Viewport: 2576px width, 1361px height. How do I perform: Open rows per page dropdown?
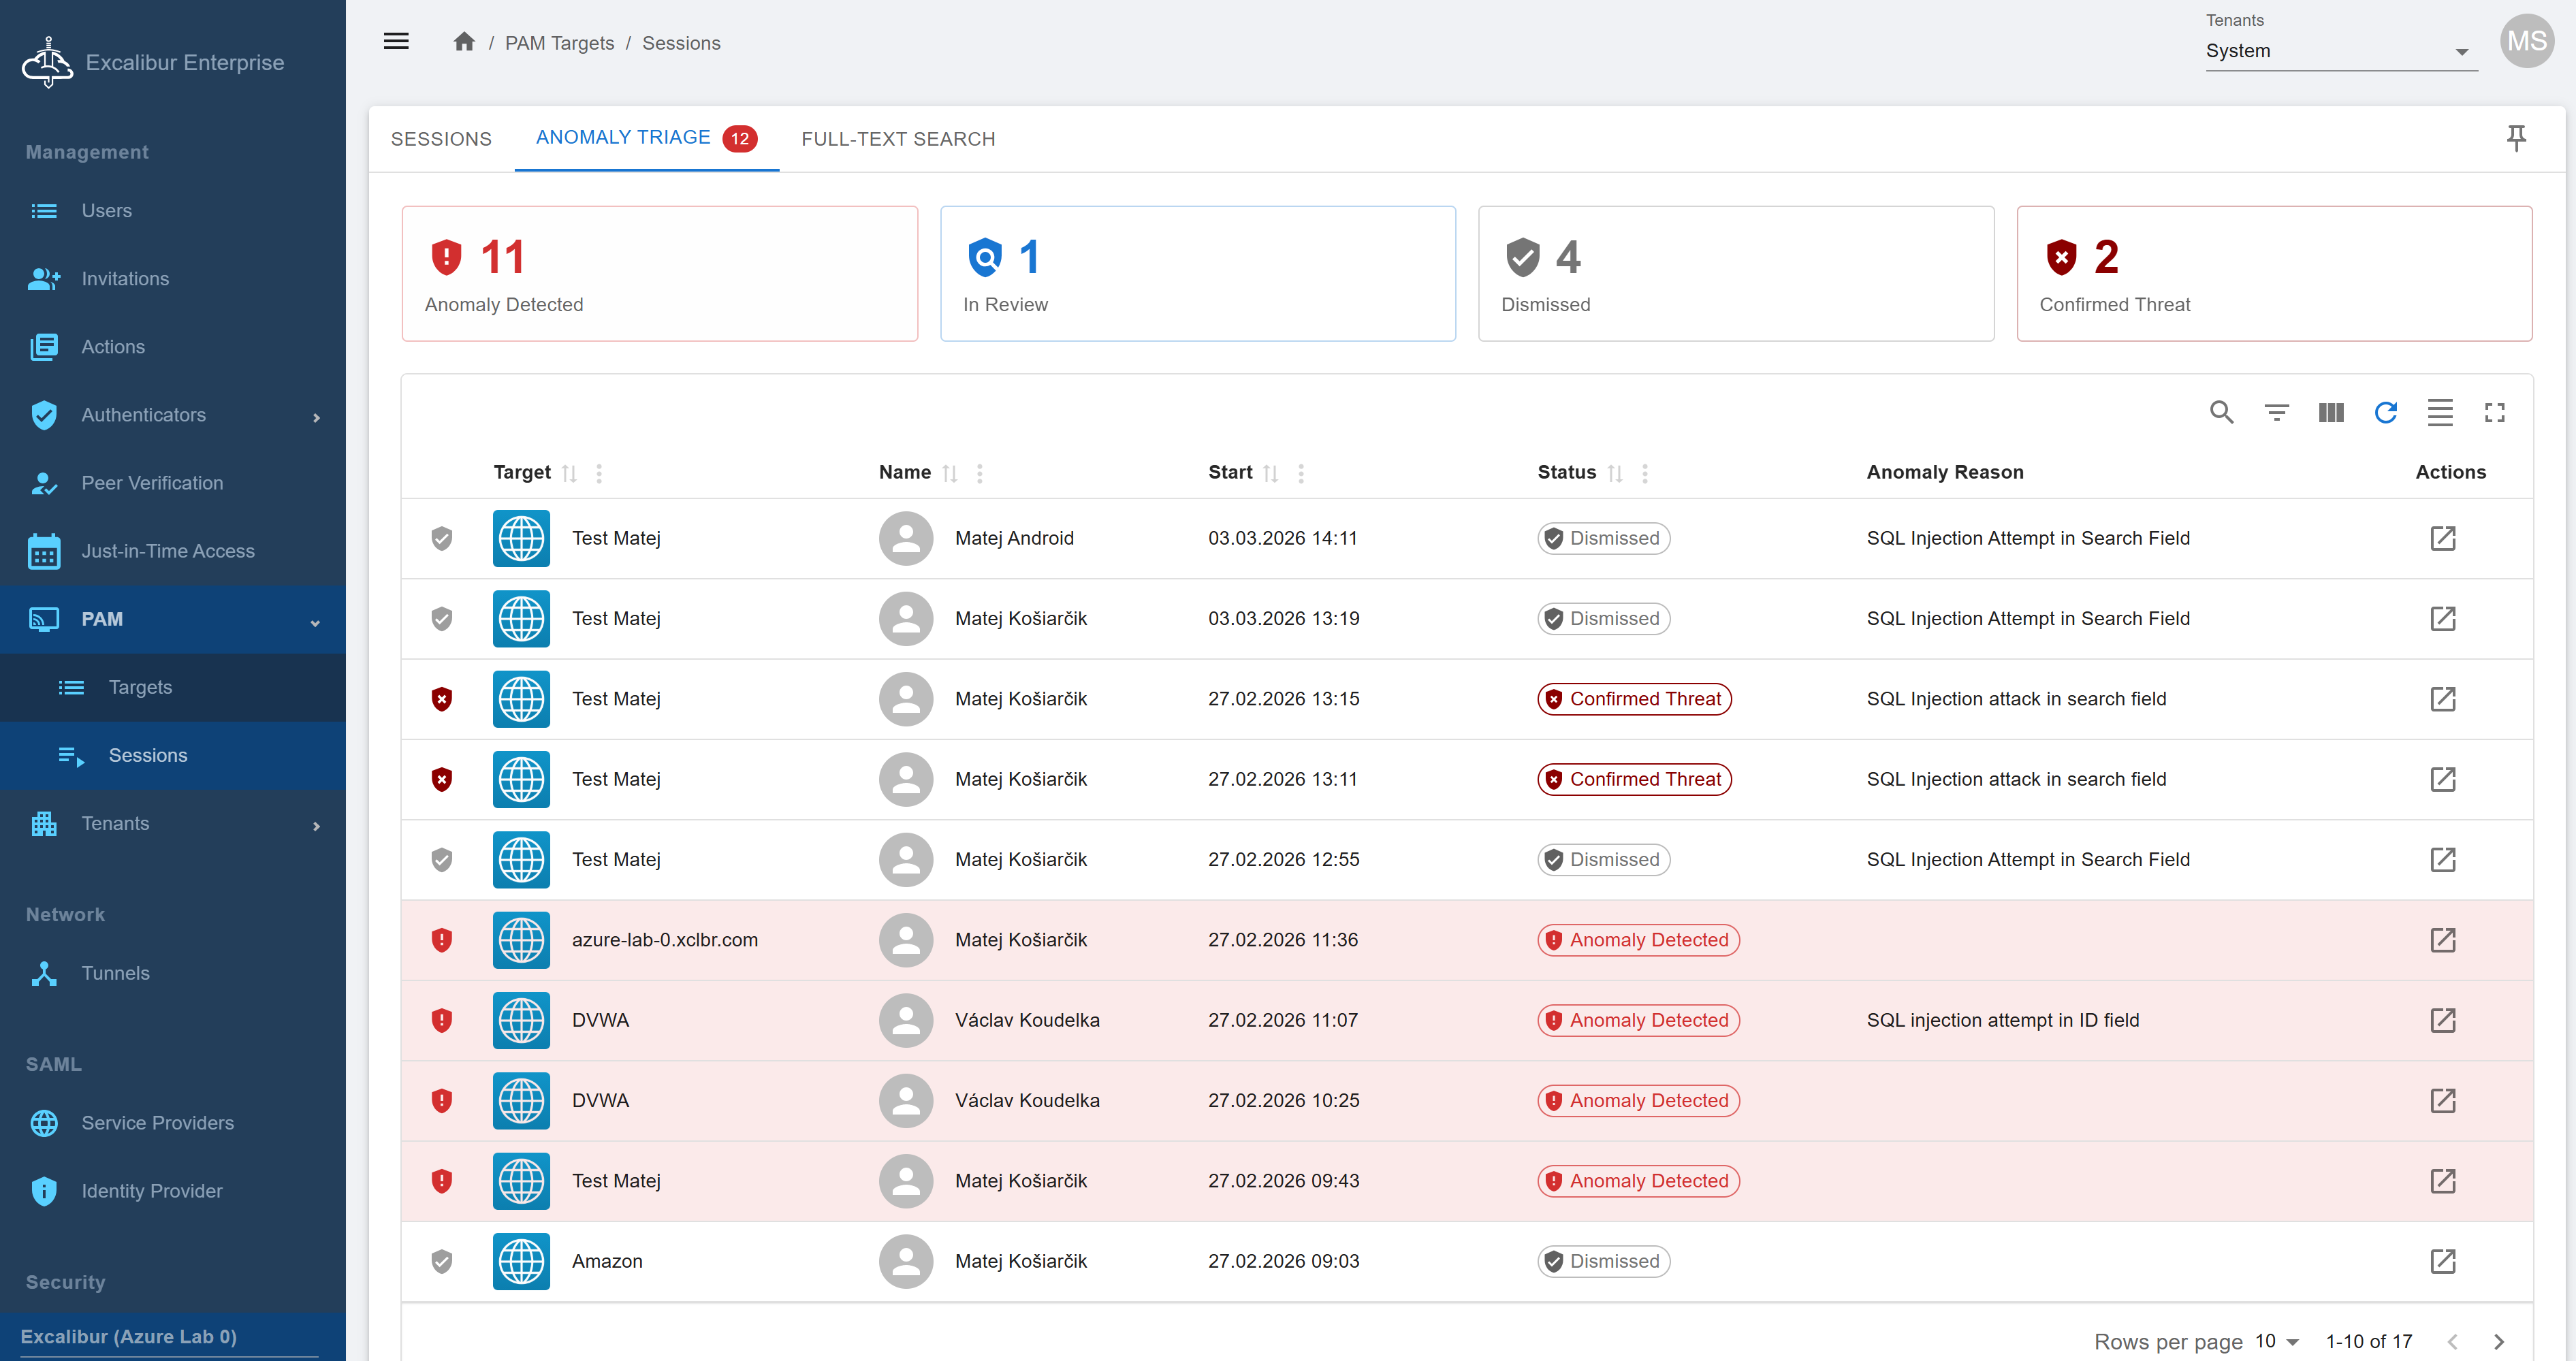pyautogui.click(x=2277, y=1341)
